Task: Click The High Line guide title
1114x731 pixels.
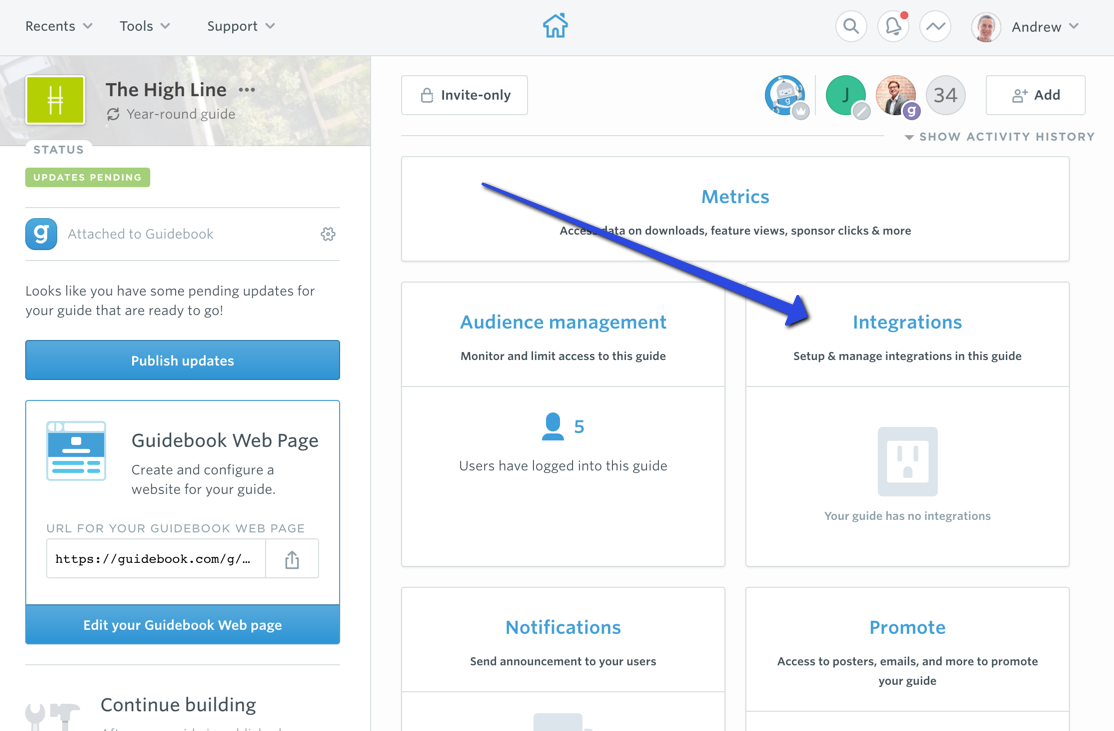Action: [x=166, y=90]
